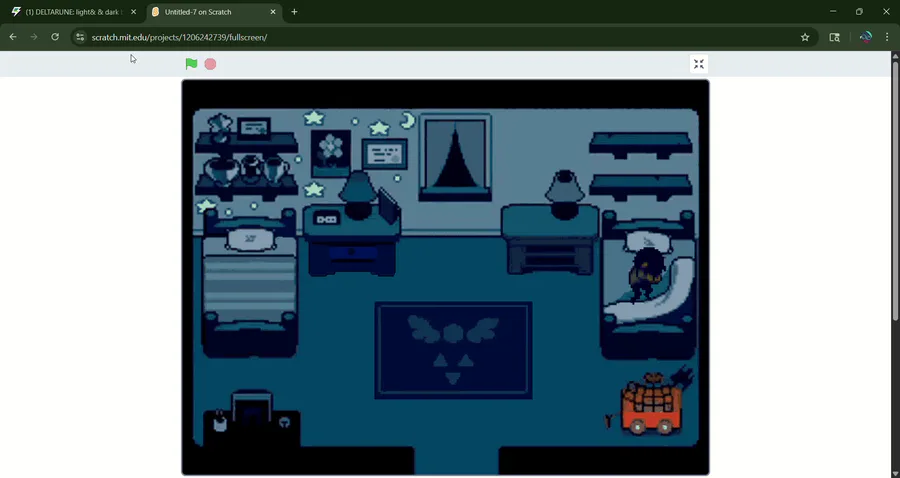
Task: Open the browser extension icon beside bookmark star
Action: coord(835,37)
